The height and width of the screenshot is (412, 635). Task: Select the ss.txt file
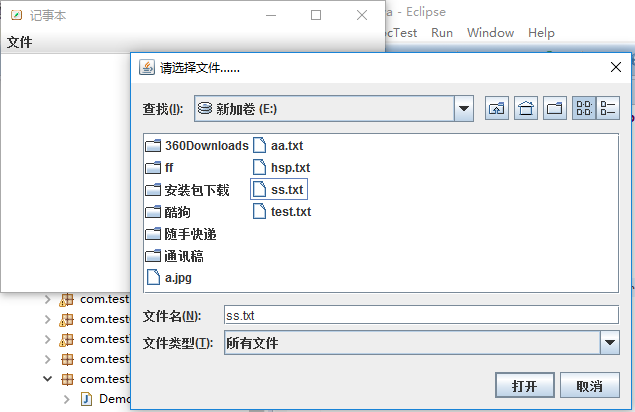(279, 189)
